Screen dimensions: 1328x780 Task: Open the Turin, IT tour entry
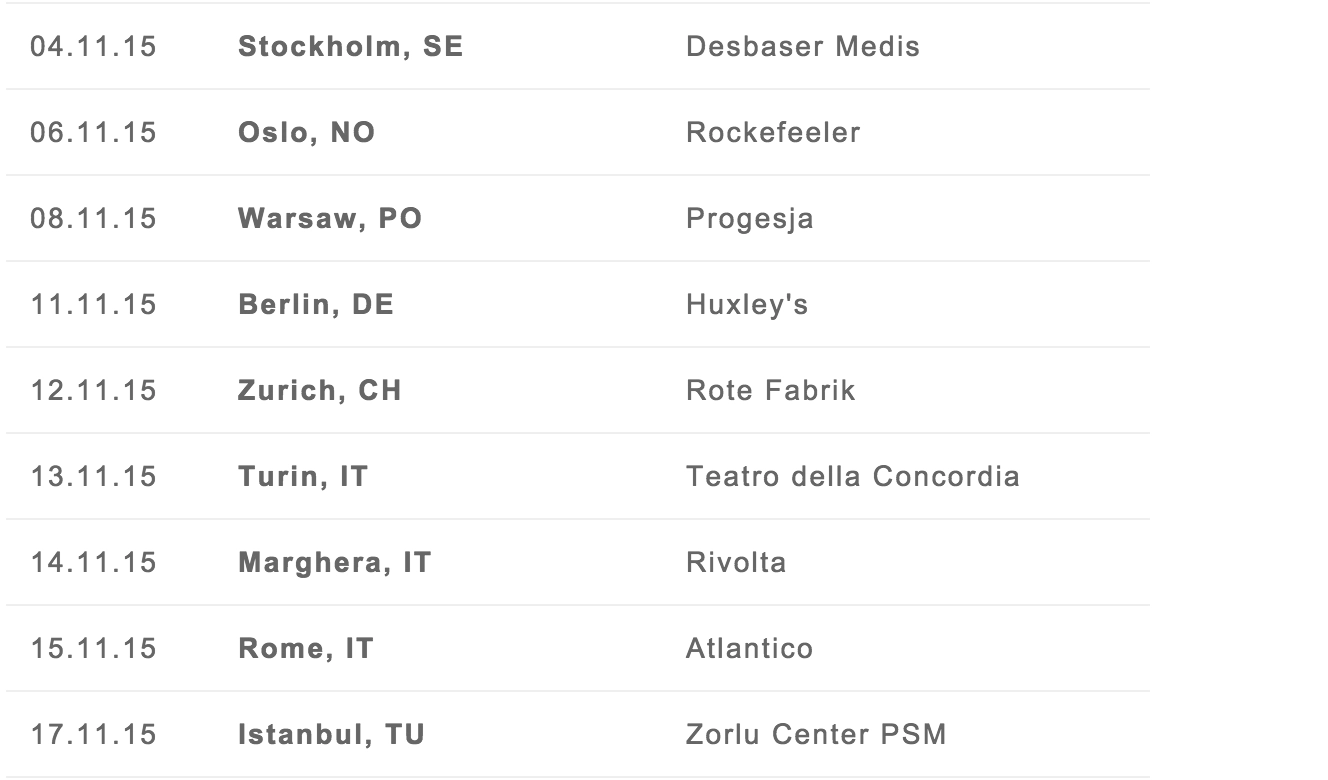pos(578,477)
